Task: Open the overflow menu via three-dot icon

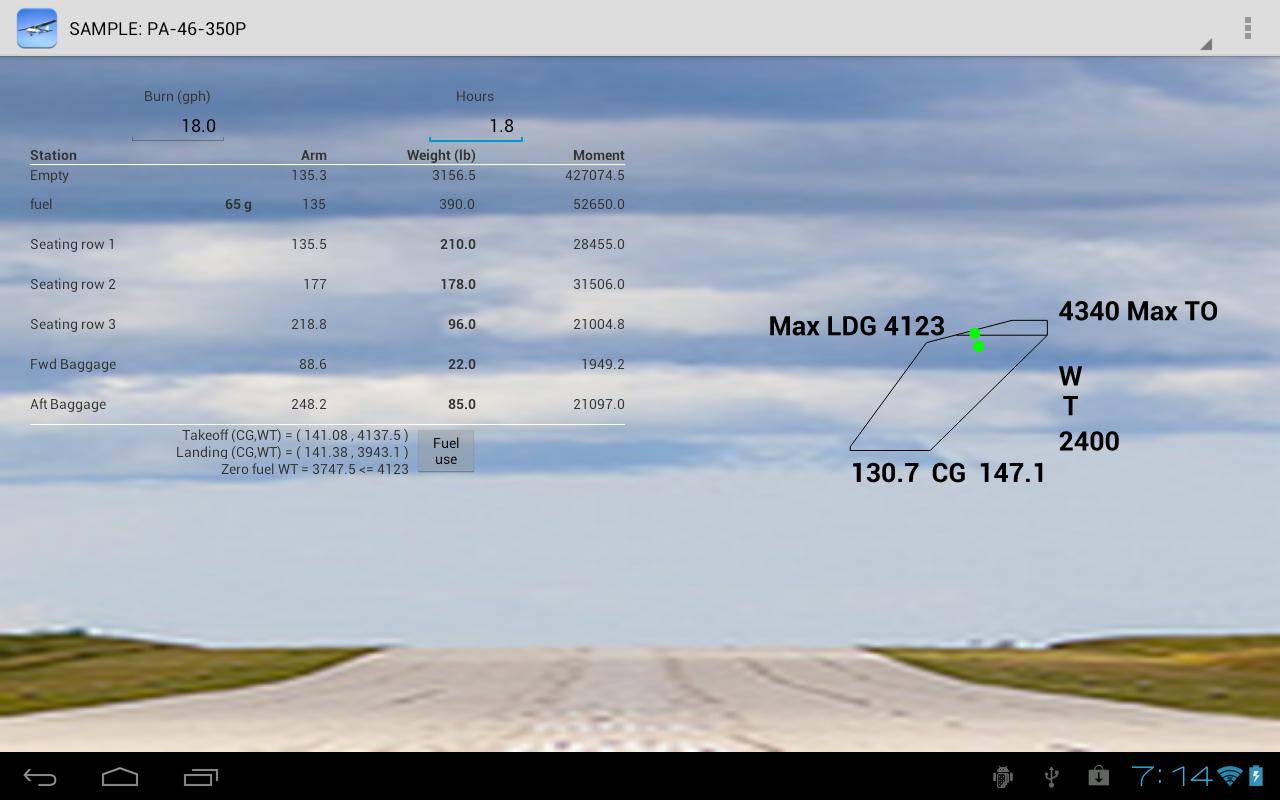Action: [1247, 28]
